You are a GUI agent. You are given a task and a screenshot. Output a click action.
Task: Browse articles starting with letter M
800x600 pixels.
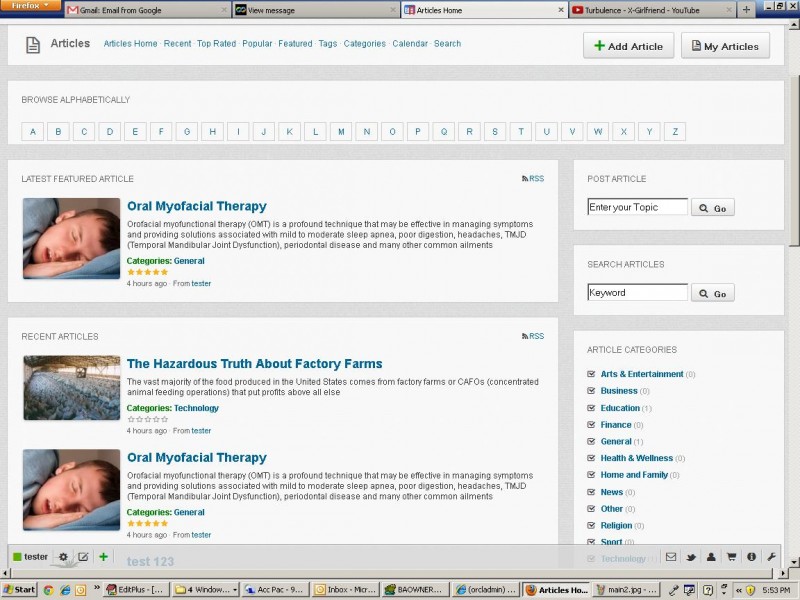click(x=341, y=132)
